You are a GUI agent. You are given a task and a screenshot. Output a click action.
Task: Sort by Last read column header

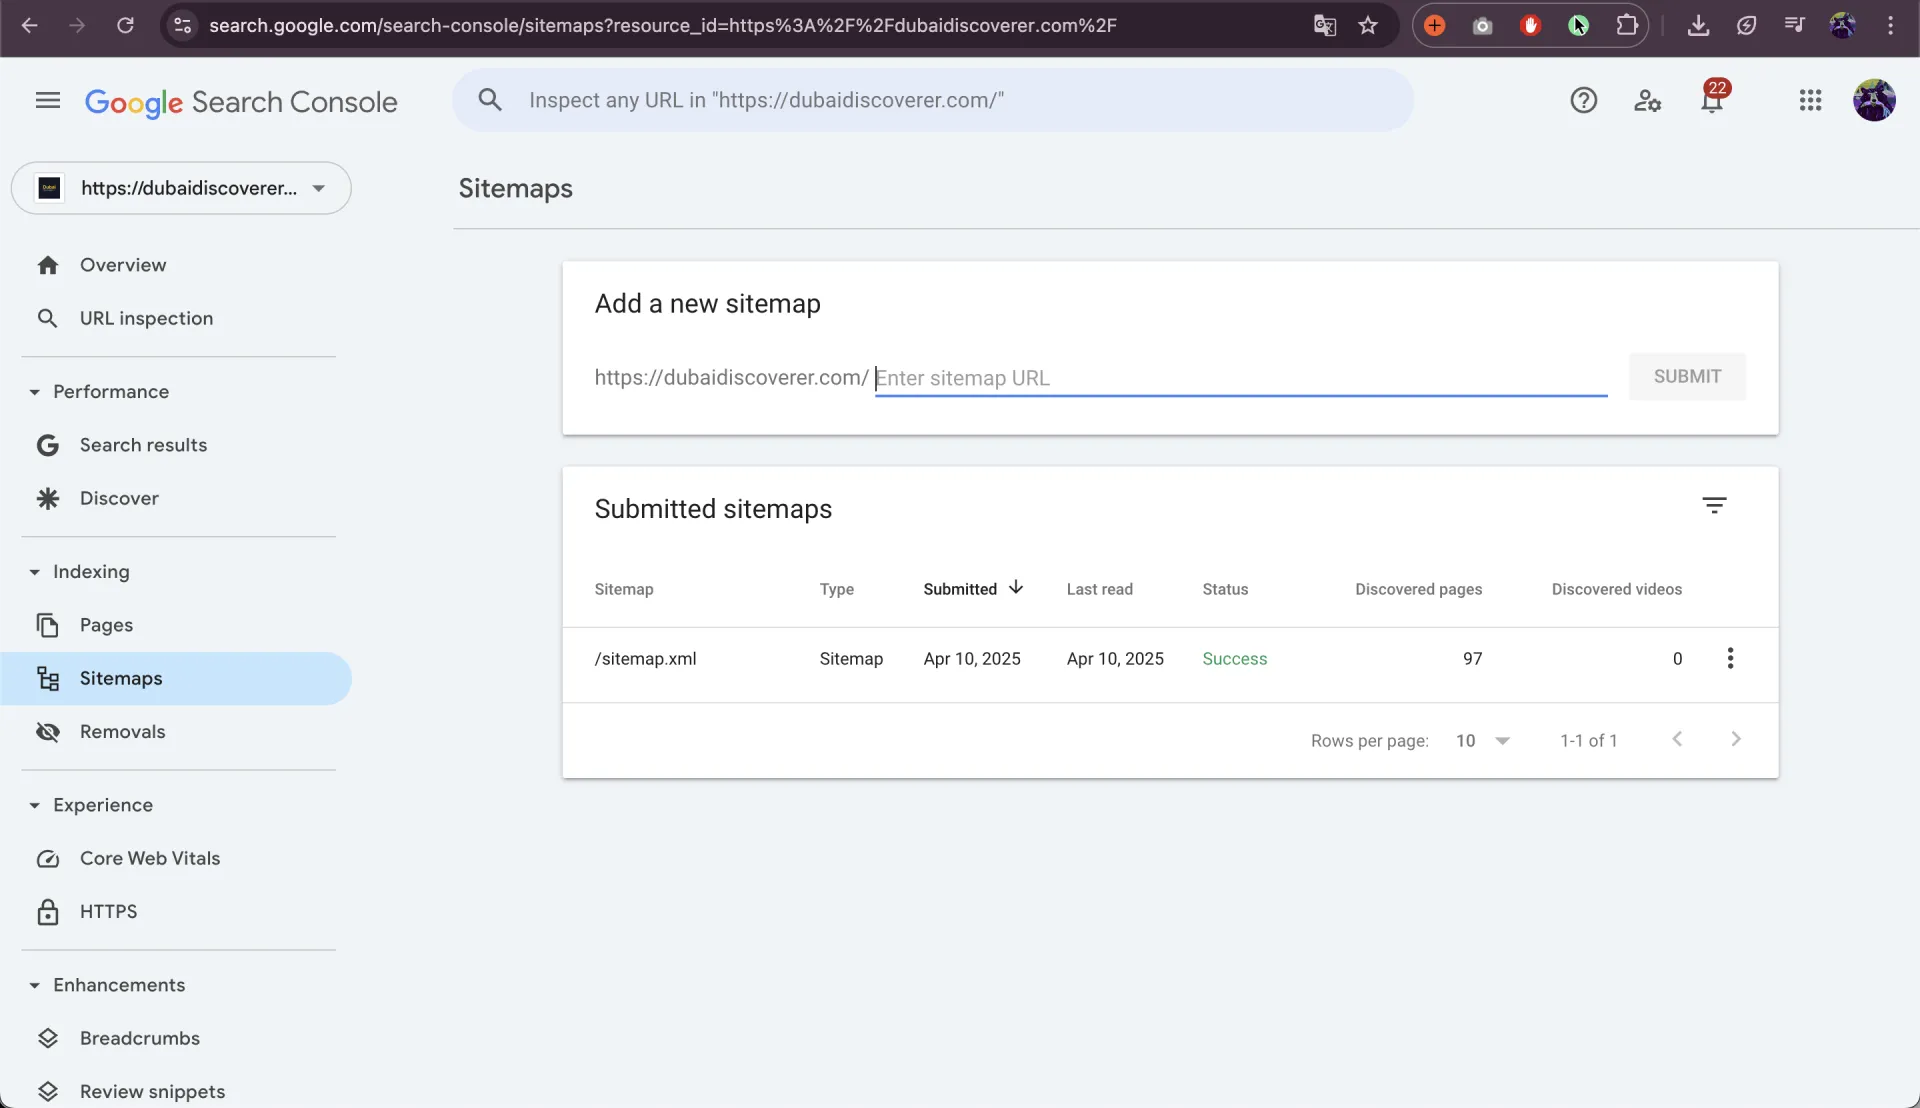point(1100,589)
